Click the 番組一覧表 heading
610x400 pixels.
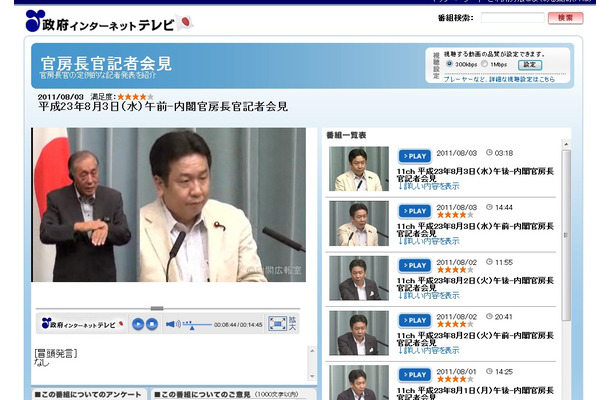tap(346, 135)
